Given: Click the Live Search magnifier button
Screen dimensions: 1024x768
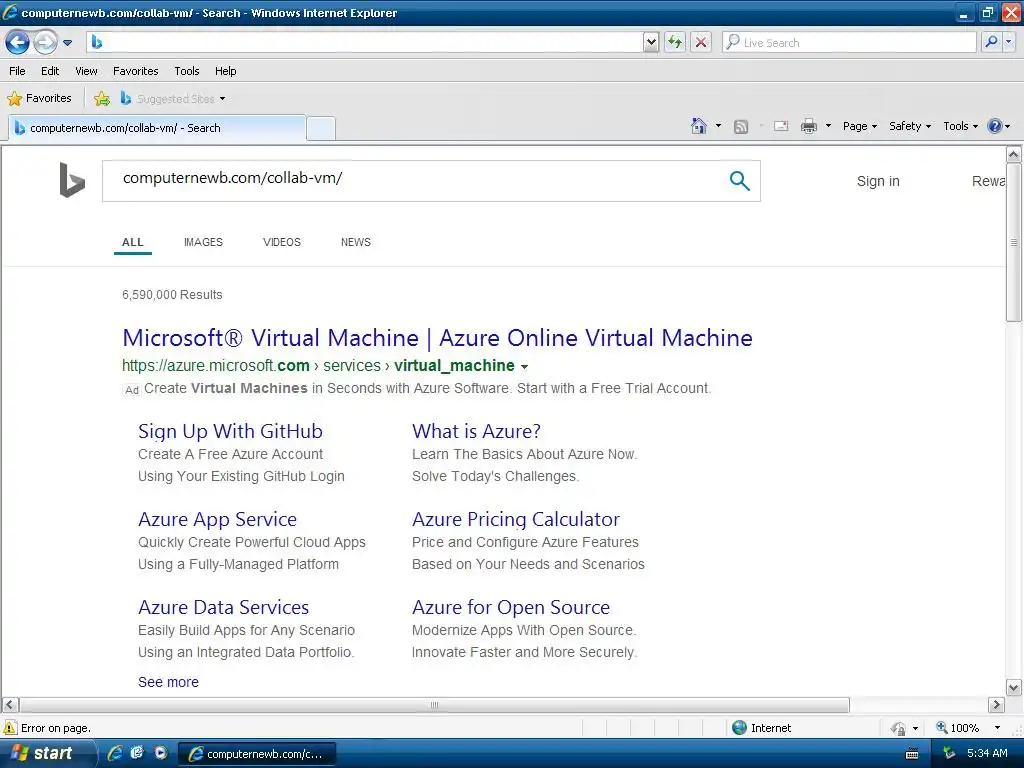Looking at the screenshot, I should [x=991, y=42].
